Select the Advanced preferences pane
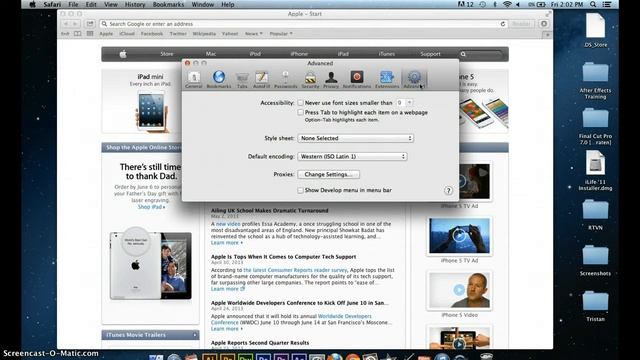 [414, 80]
